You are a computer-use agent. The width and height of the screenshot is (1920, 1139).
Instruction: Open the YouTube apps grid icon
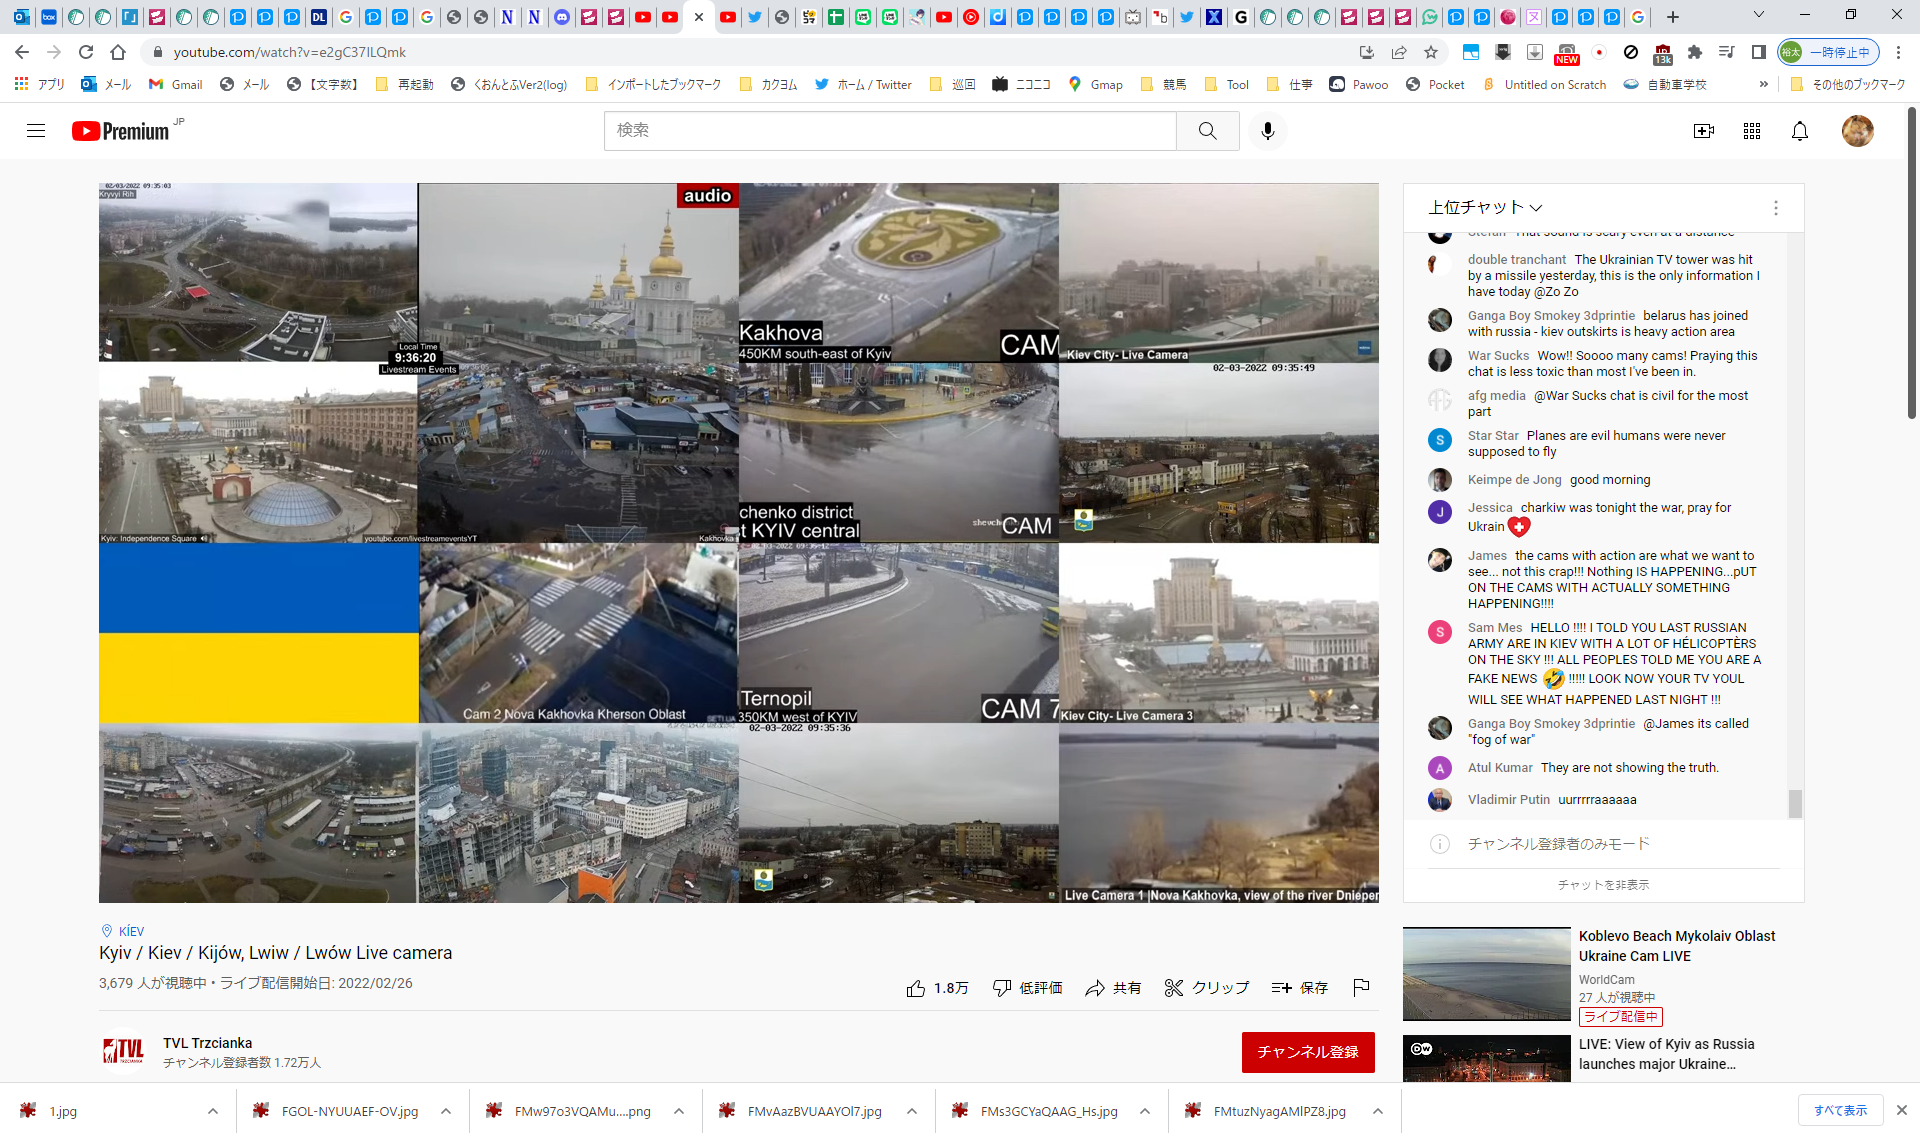[x=1751, y=131]
